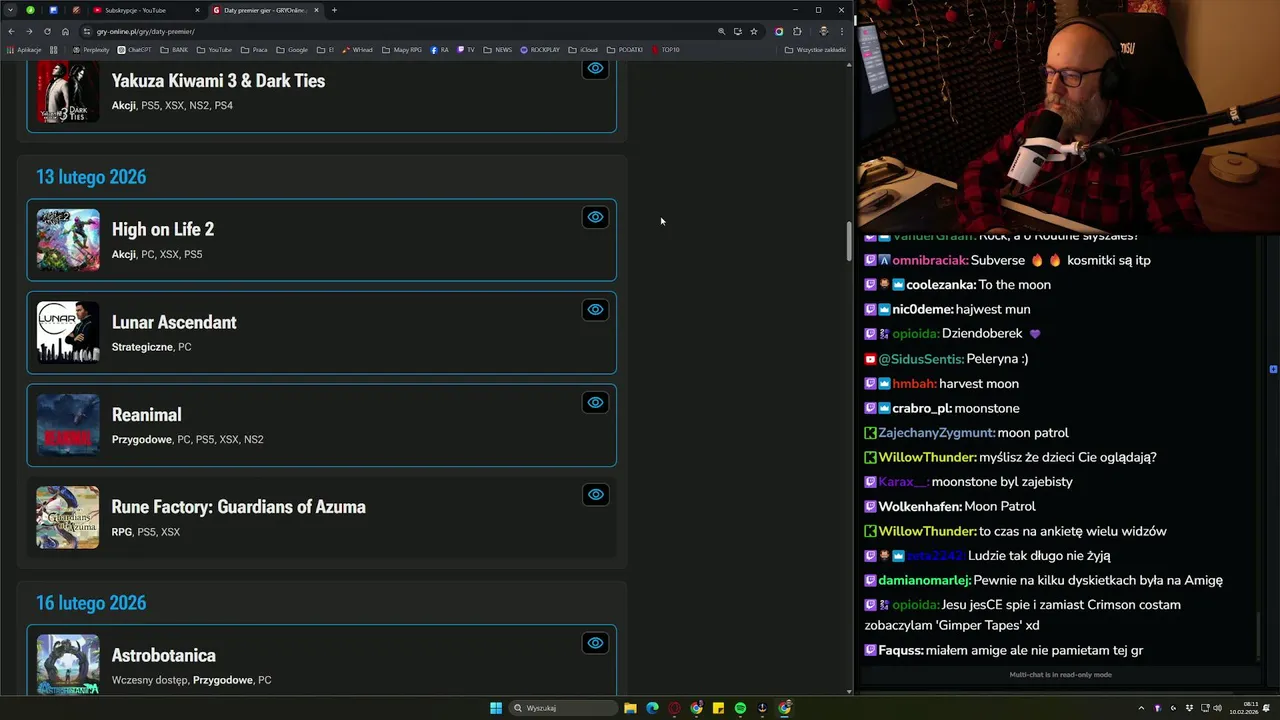
Task: Open Rune Factory Guardians of Azuma title
Action: (238, 507)
